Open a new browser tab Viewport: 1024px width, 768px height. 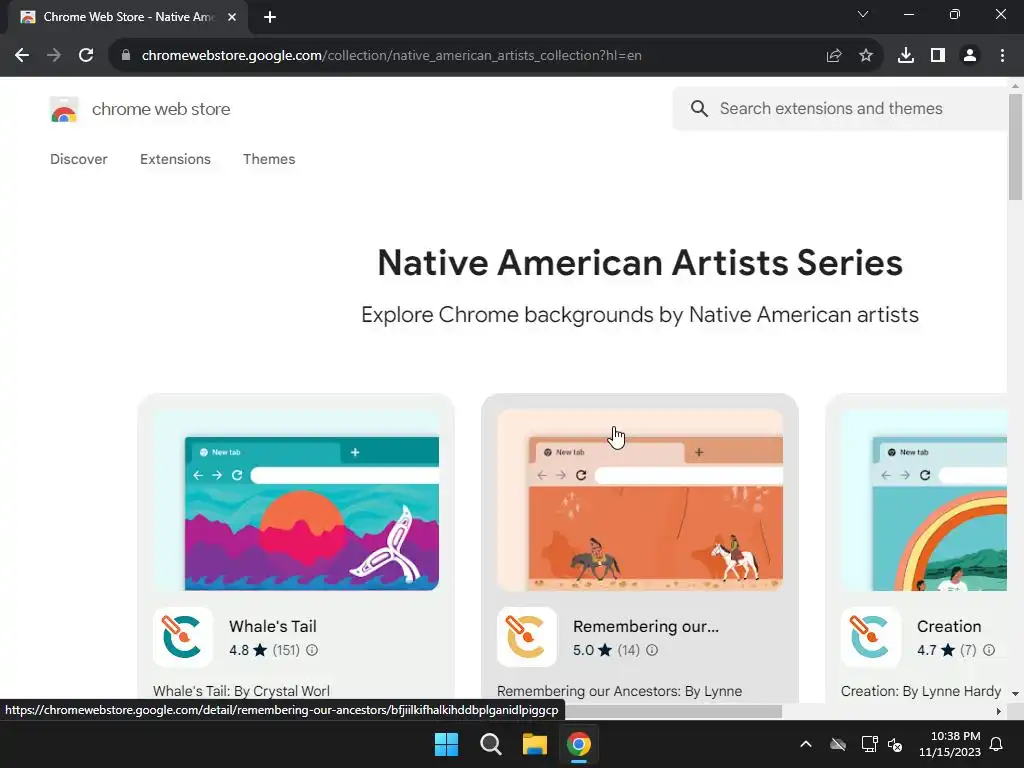click(x=270, y=18)
